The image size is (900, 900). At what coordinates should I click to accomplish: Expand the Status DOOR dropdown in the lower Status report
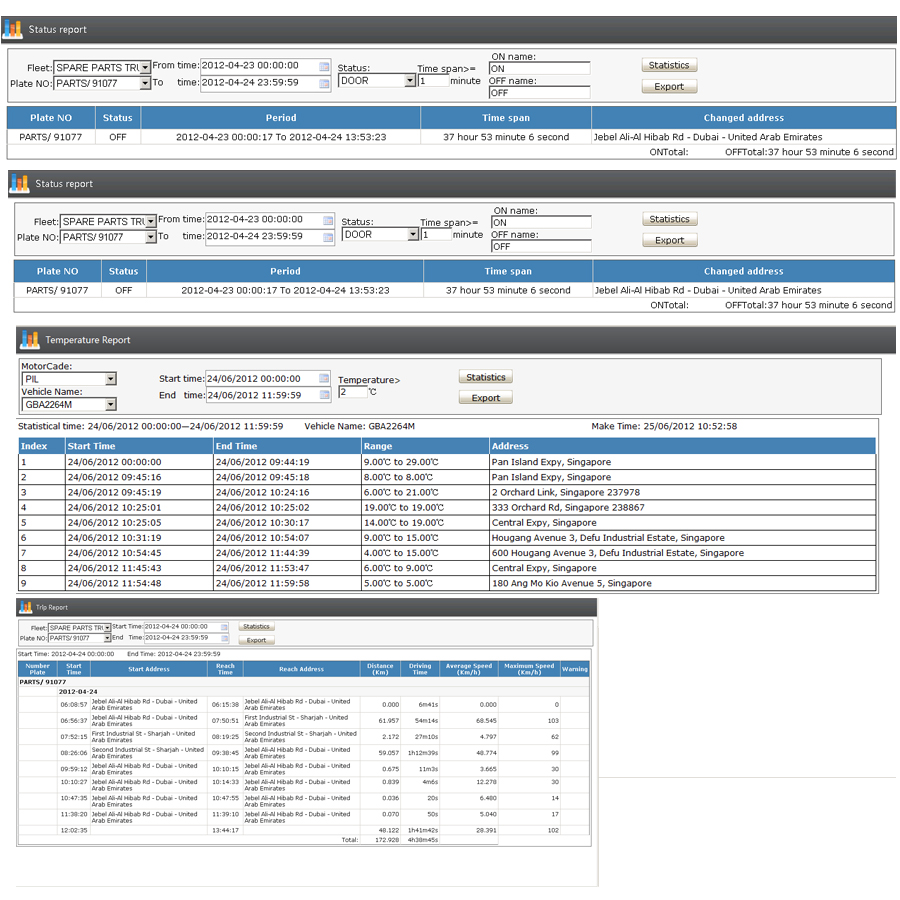point(413,234)
